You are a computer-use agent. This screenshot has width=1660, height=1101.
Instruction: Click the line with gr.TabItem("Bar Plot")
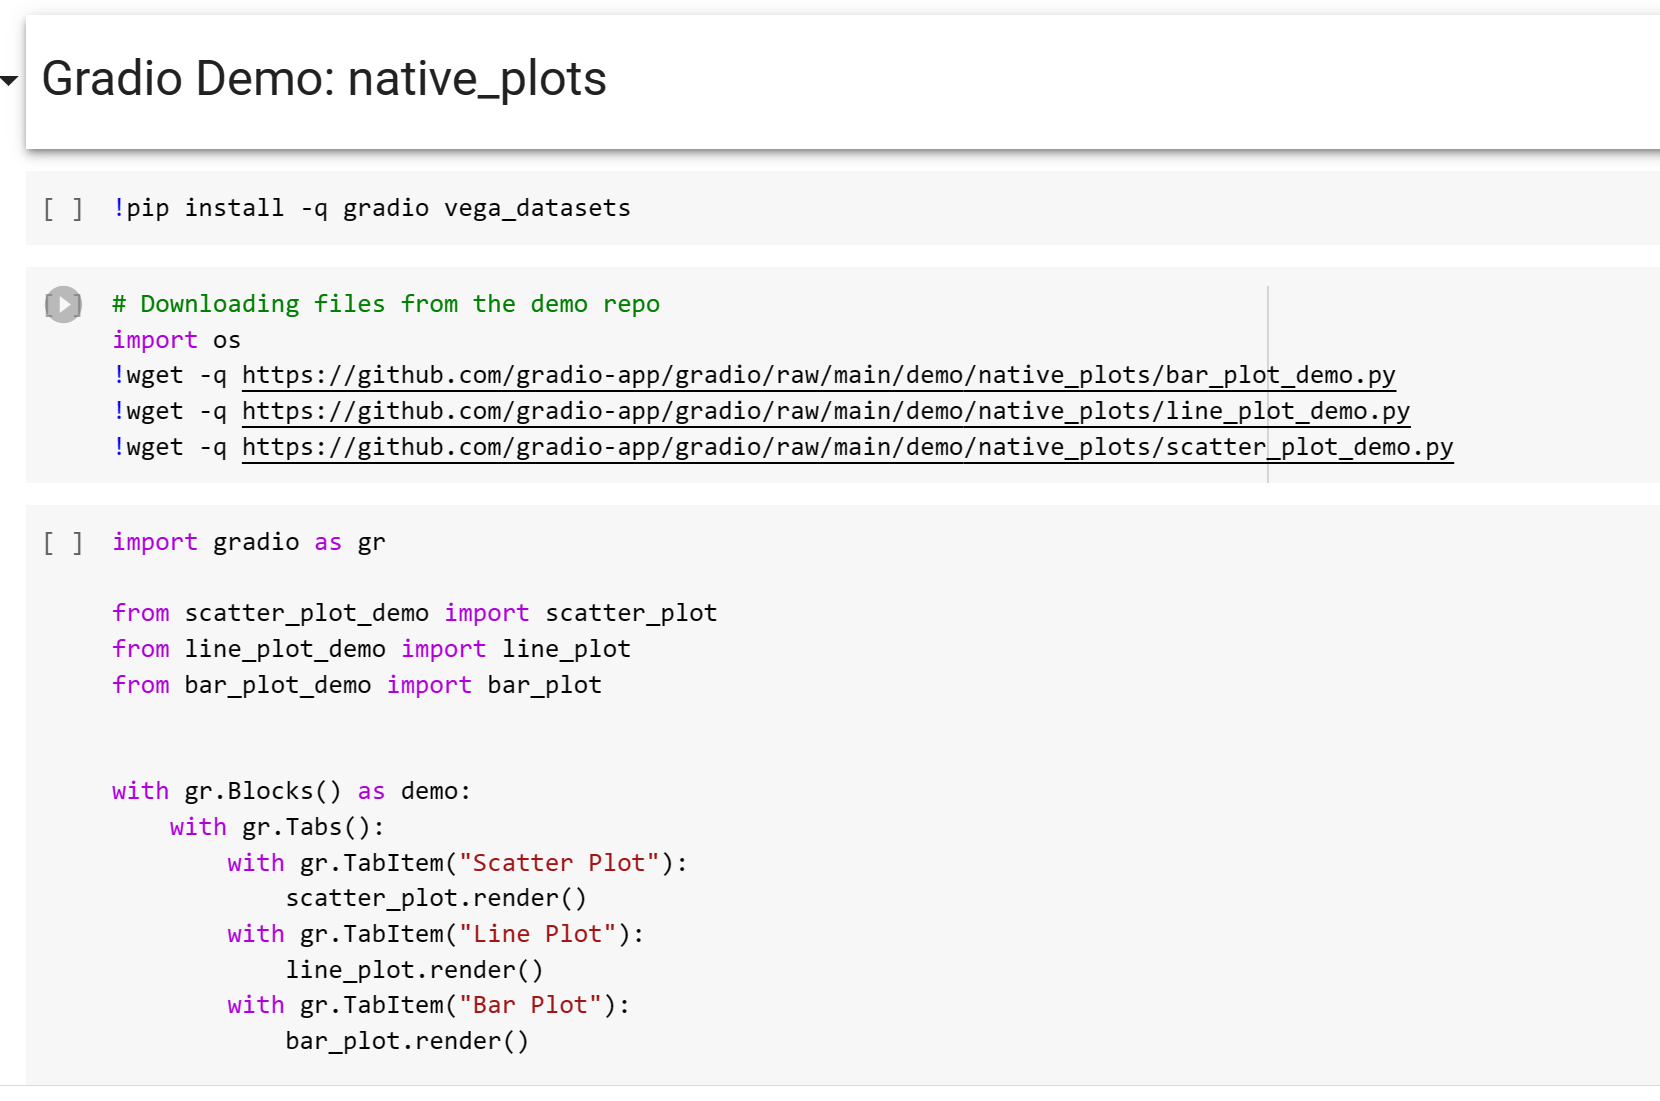tap(427, 1005)
